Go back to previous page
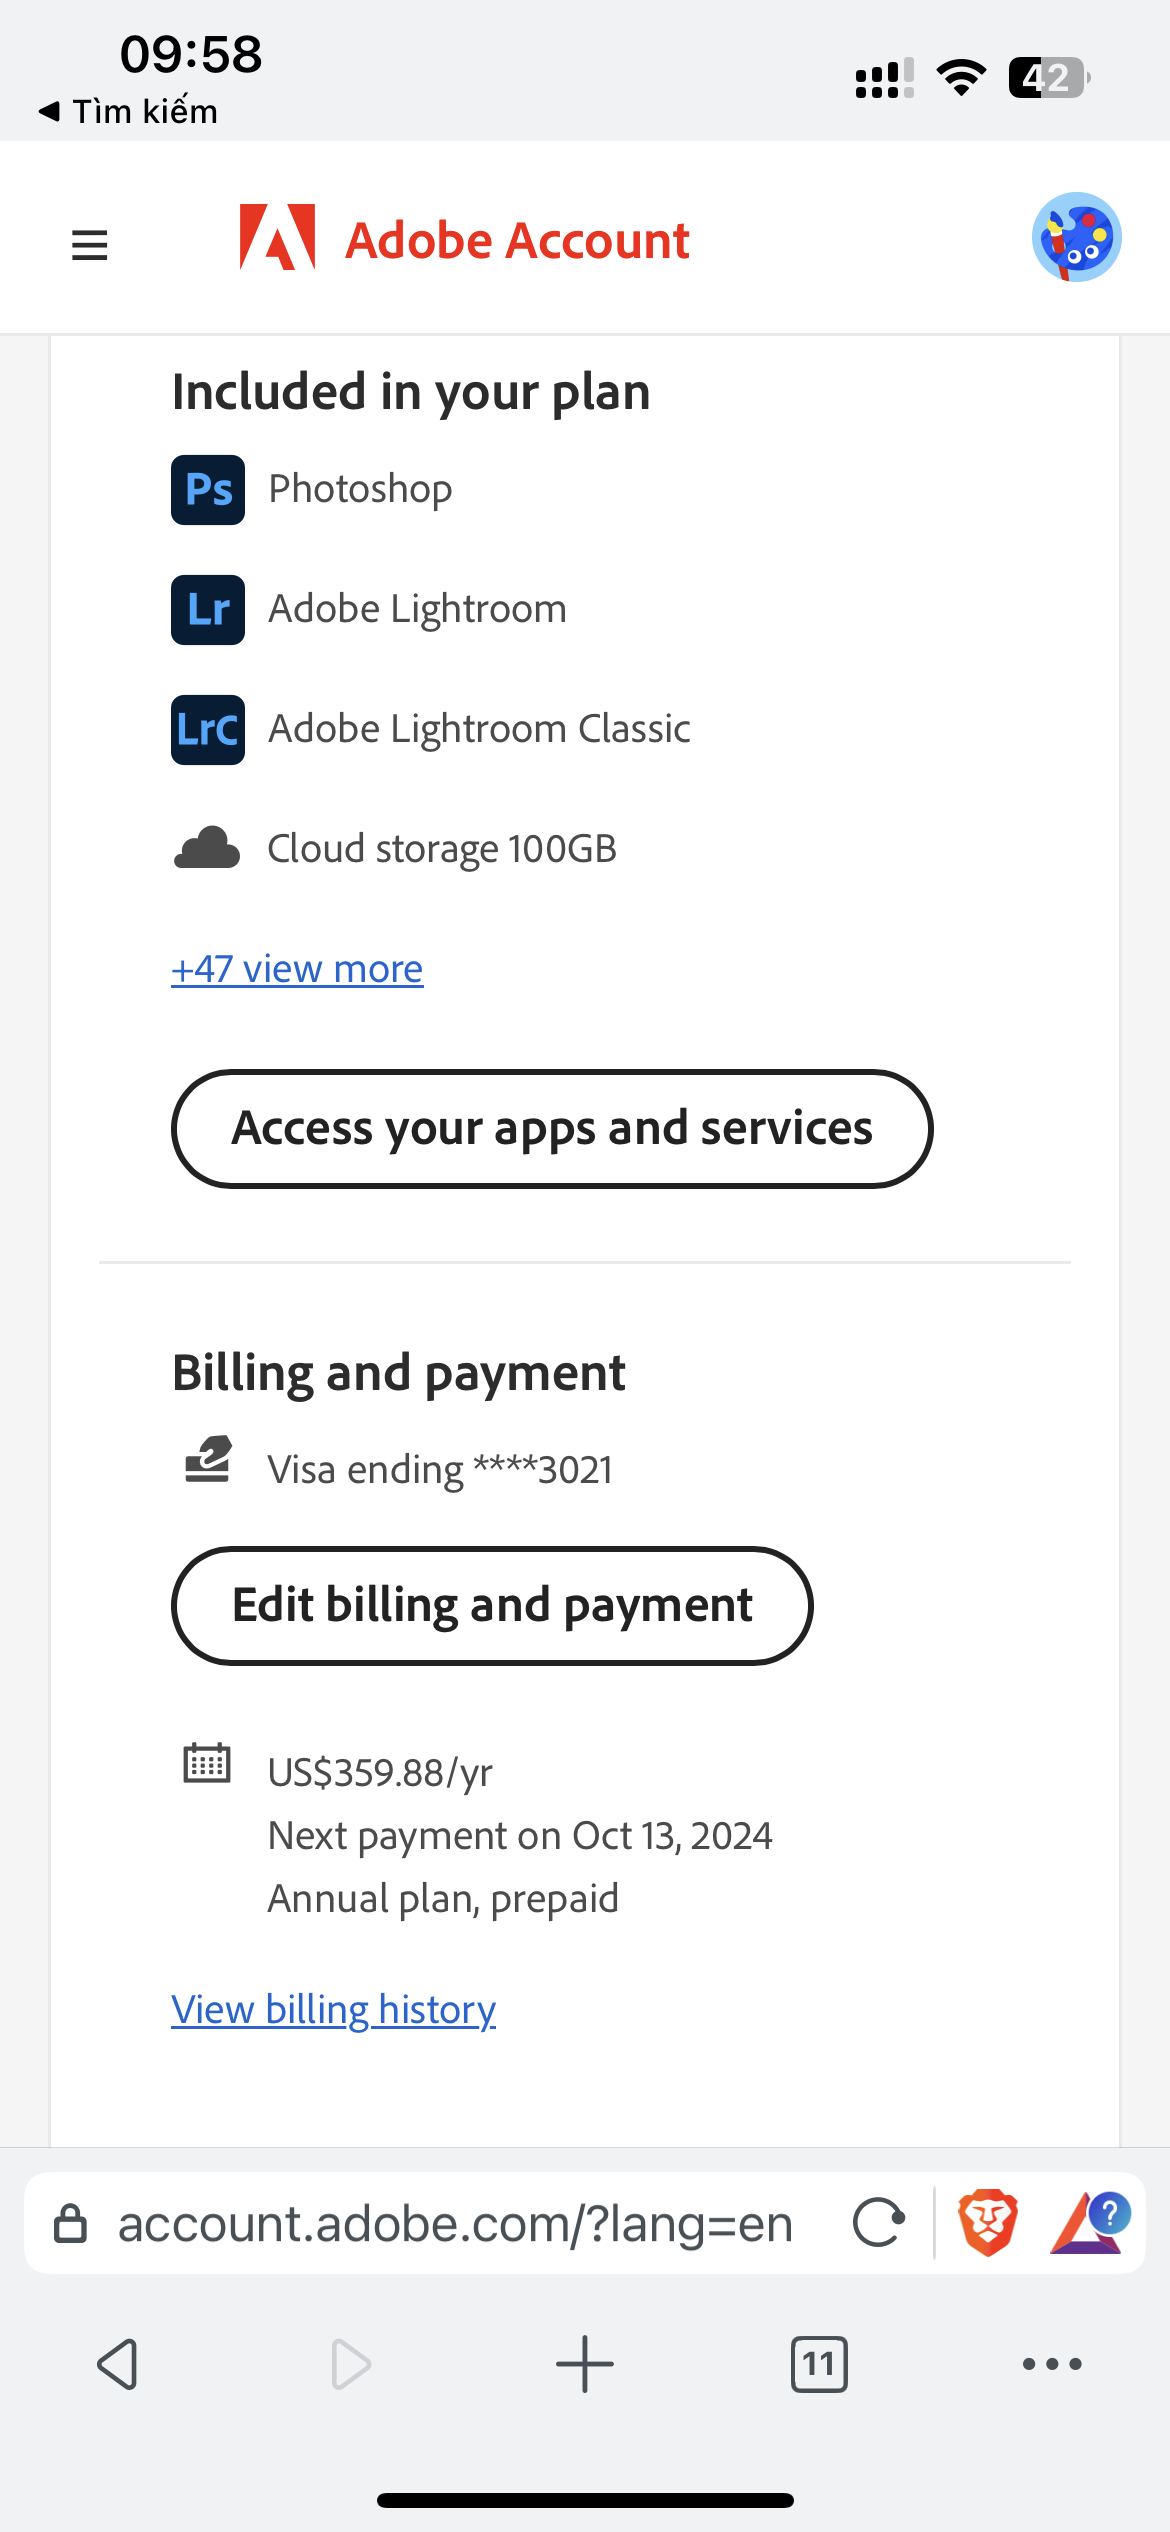This screenshot has height=2532, width=1170. pos(117,2365)
